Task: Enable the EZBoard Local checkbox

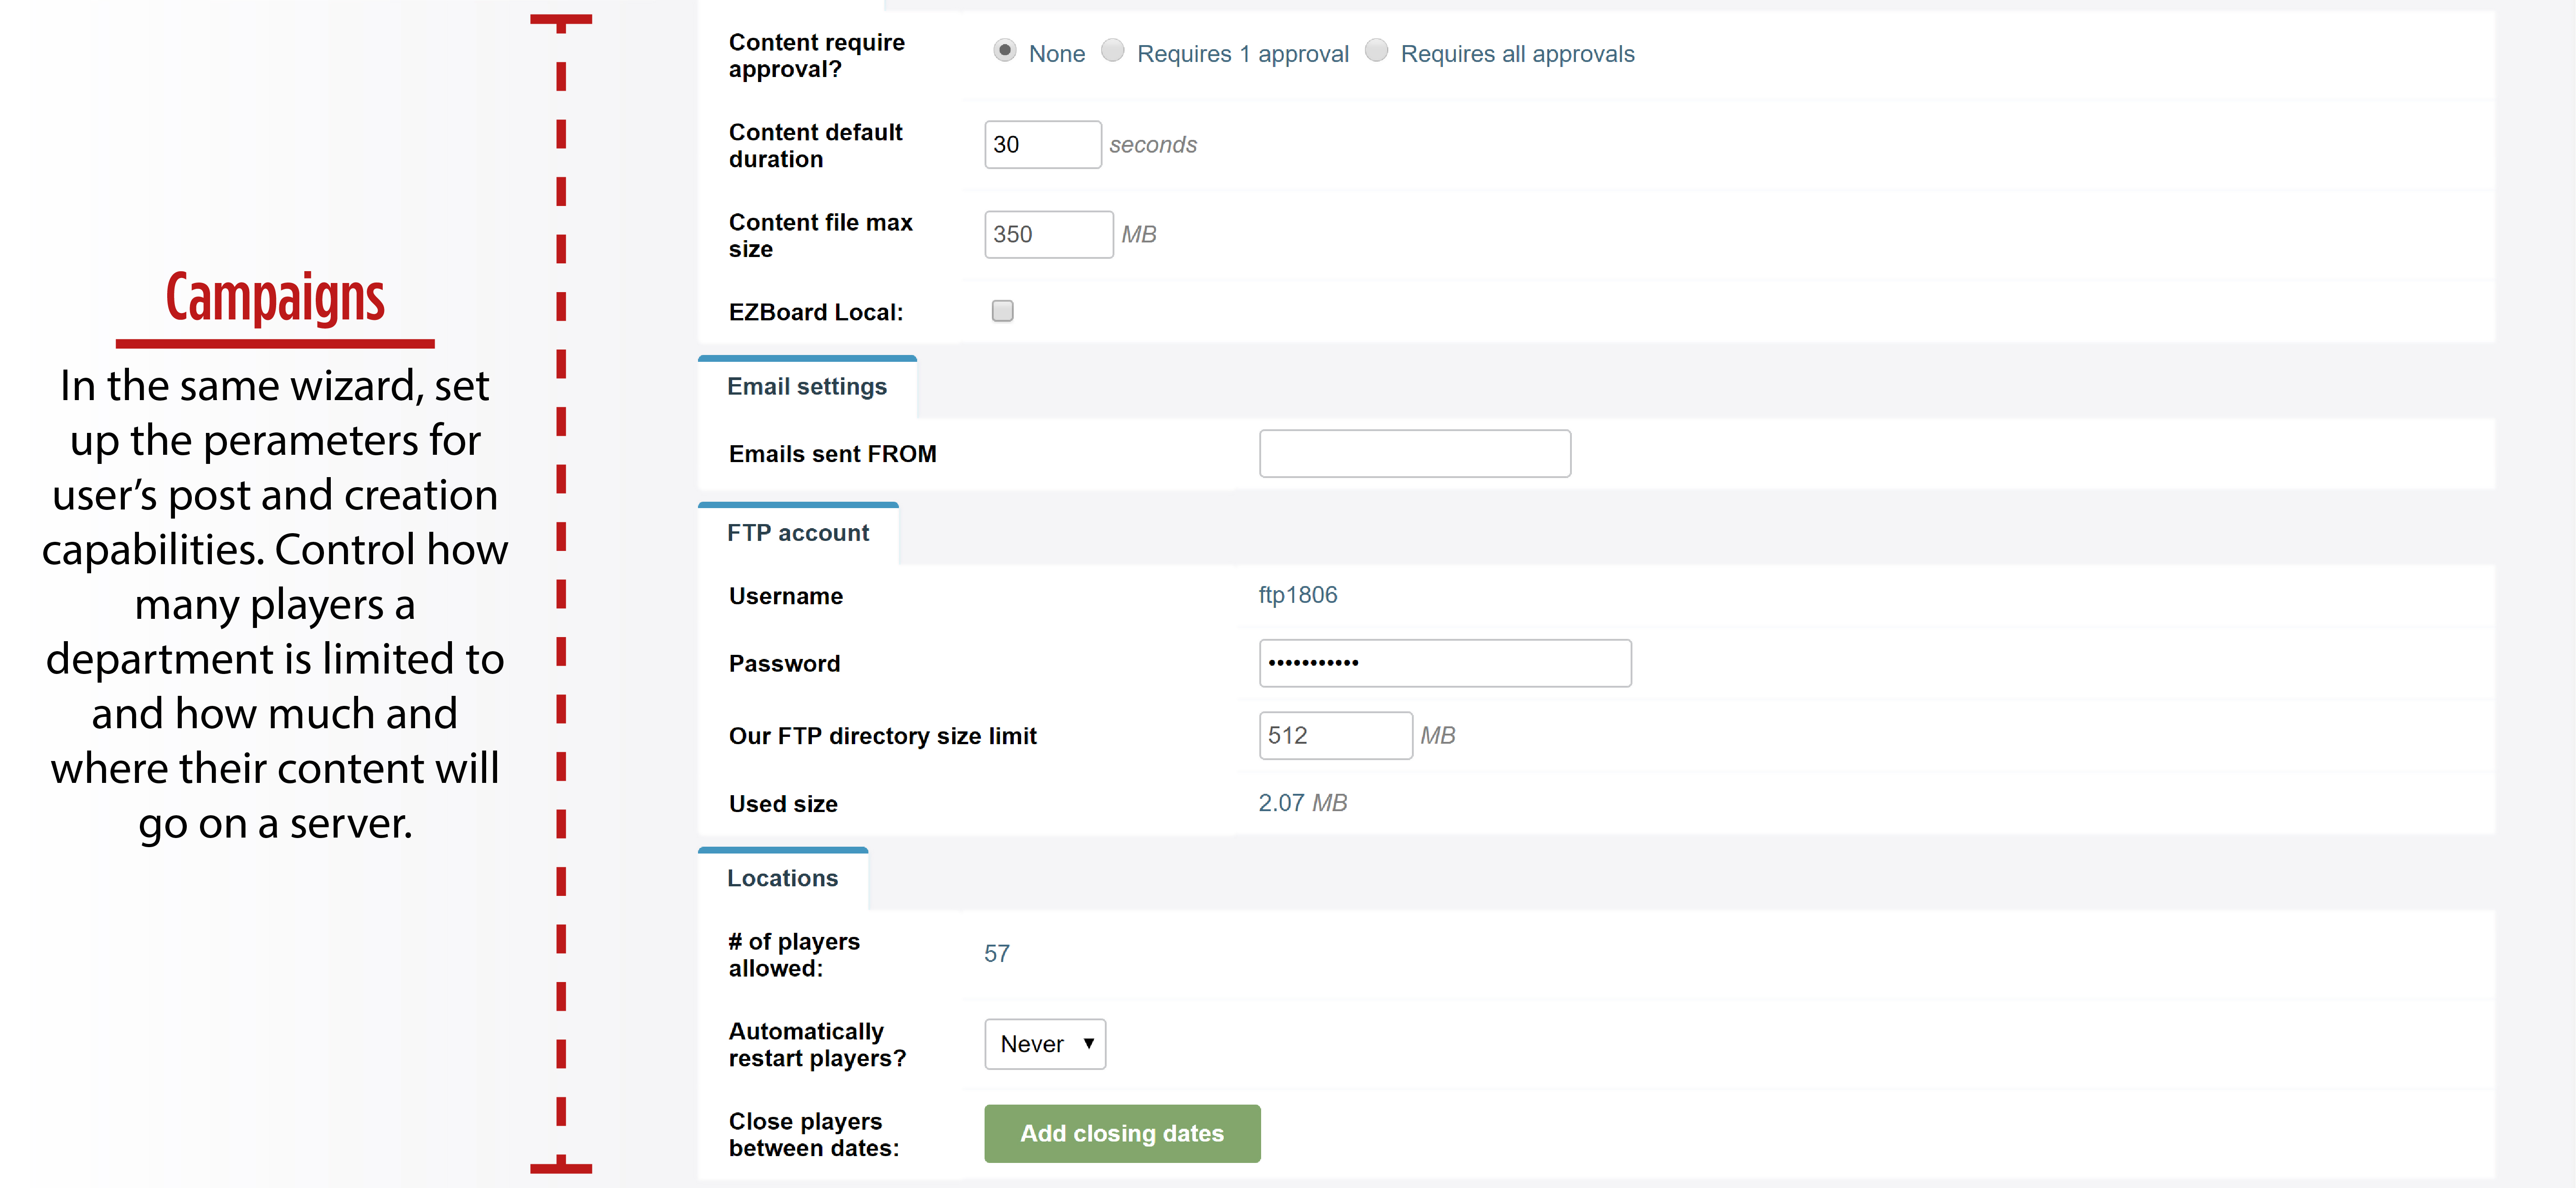Action: (1002, 311)
